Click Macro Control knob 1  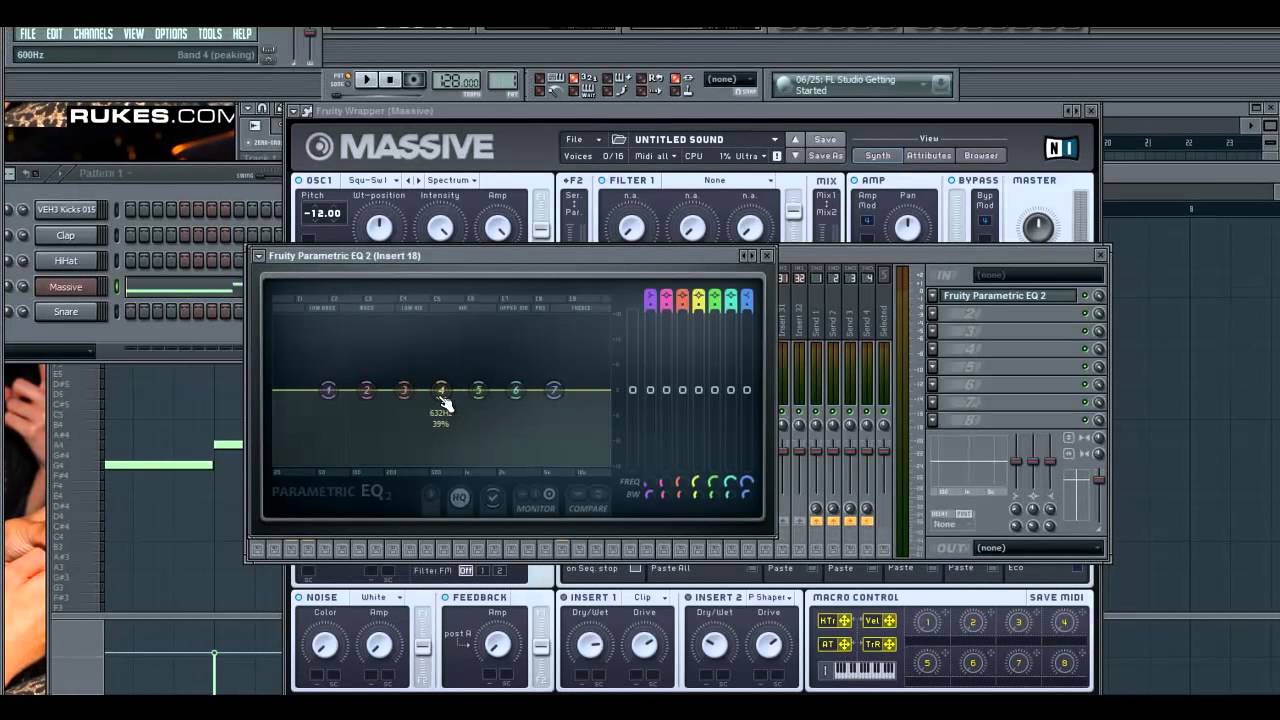point(927,623)
